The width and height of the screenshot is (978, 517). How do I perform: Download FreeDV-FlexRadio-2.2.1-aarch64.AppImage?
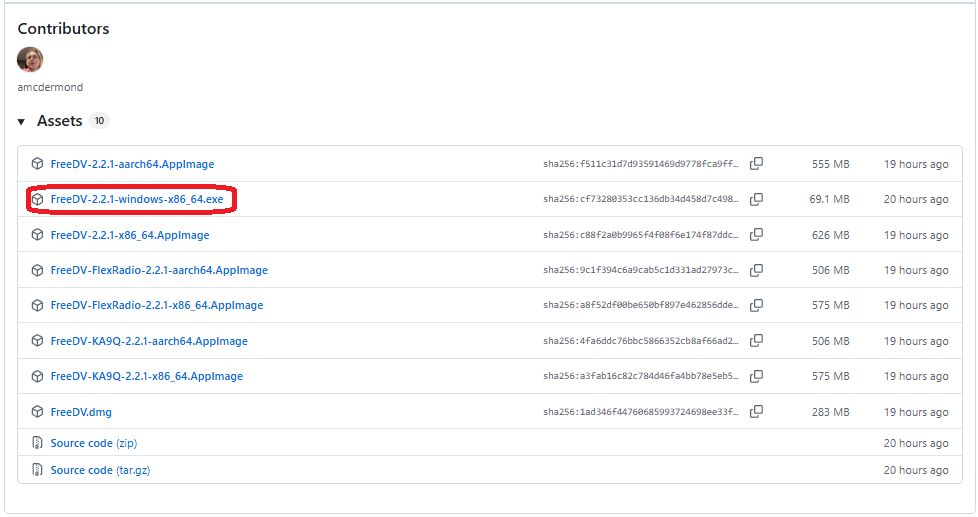click(159, 270)
